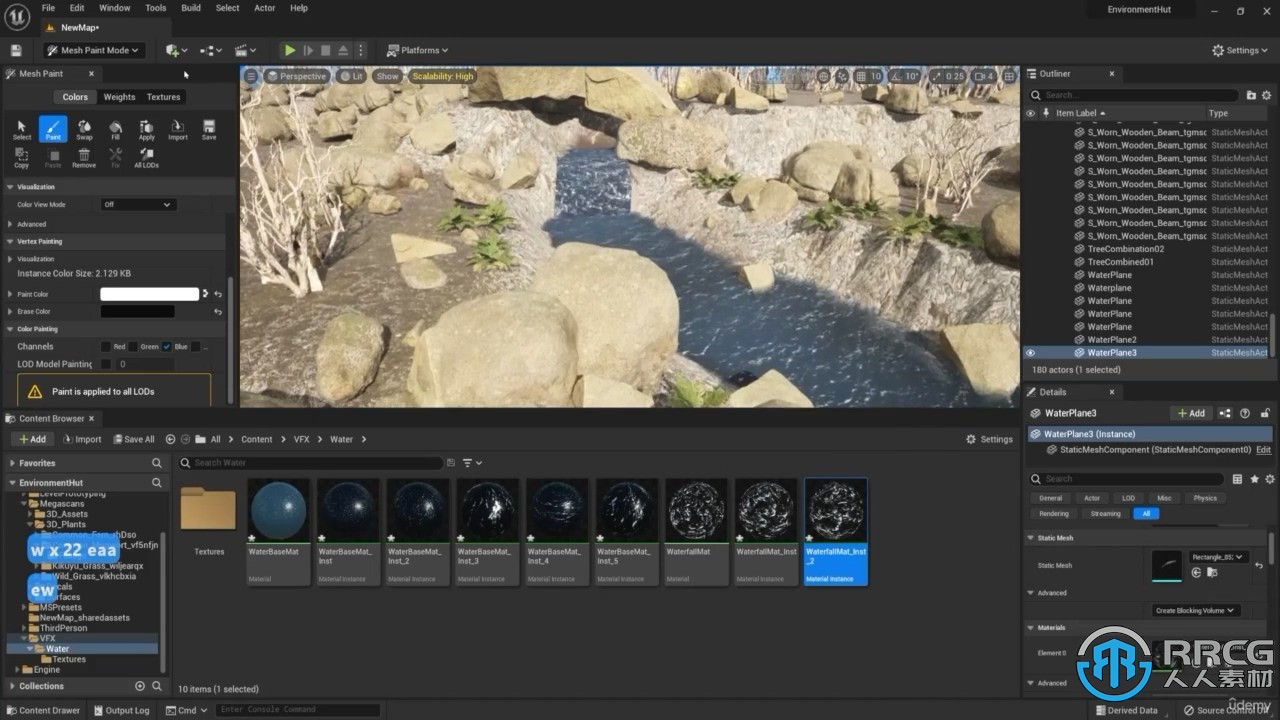1280x720 pixels.
Task: Click the Fill tool icon
Action: pos(115,129)
